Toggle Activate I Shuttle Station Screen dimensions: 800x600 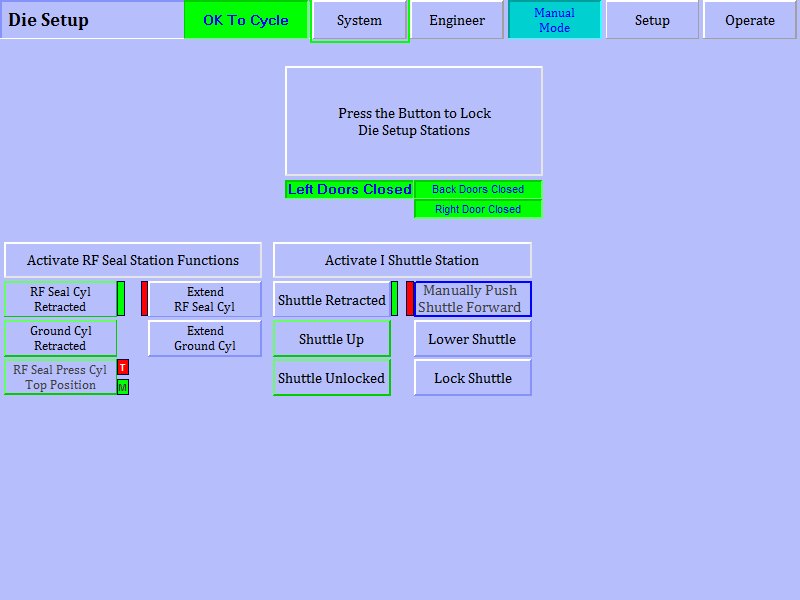point(402,260)
